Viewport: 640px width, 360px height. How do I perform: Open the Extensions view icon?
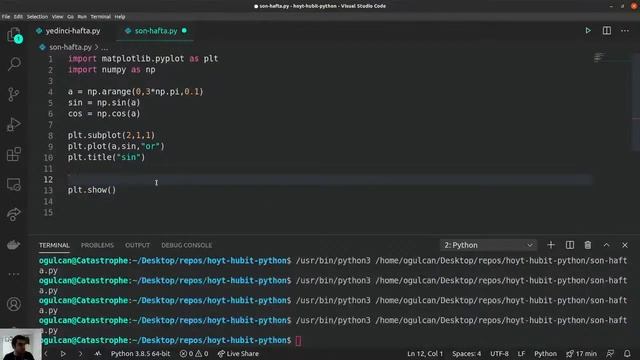pos(14,154)
